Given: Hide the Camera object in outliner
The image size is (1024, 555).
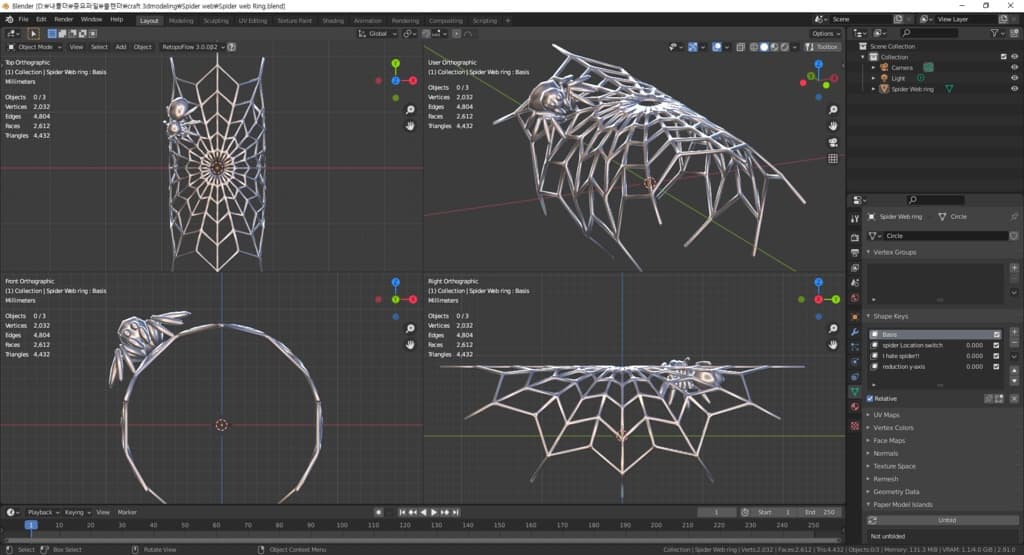Looking at the screenshot, I should pyautogui.click(x=1014, y=67).
